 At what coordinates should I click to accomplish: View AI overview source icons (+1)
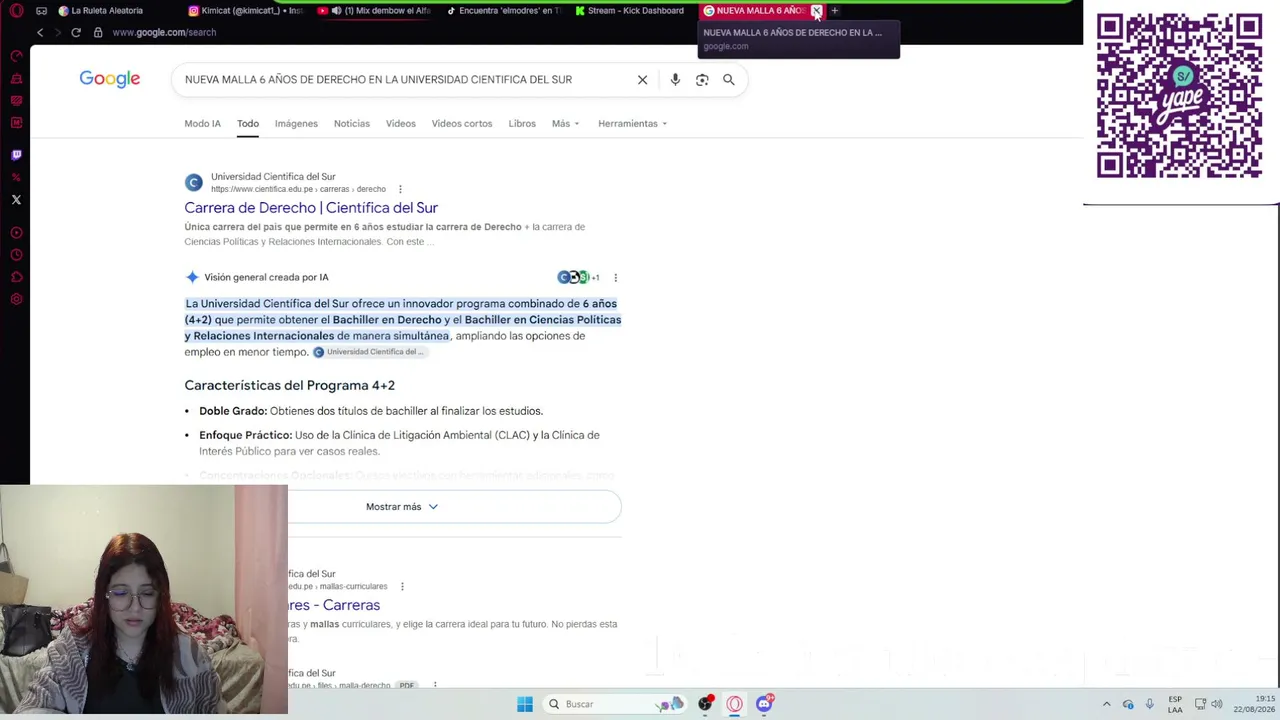[x=579, y=277]
